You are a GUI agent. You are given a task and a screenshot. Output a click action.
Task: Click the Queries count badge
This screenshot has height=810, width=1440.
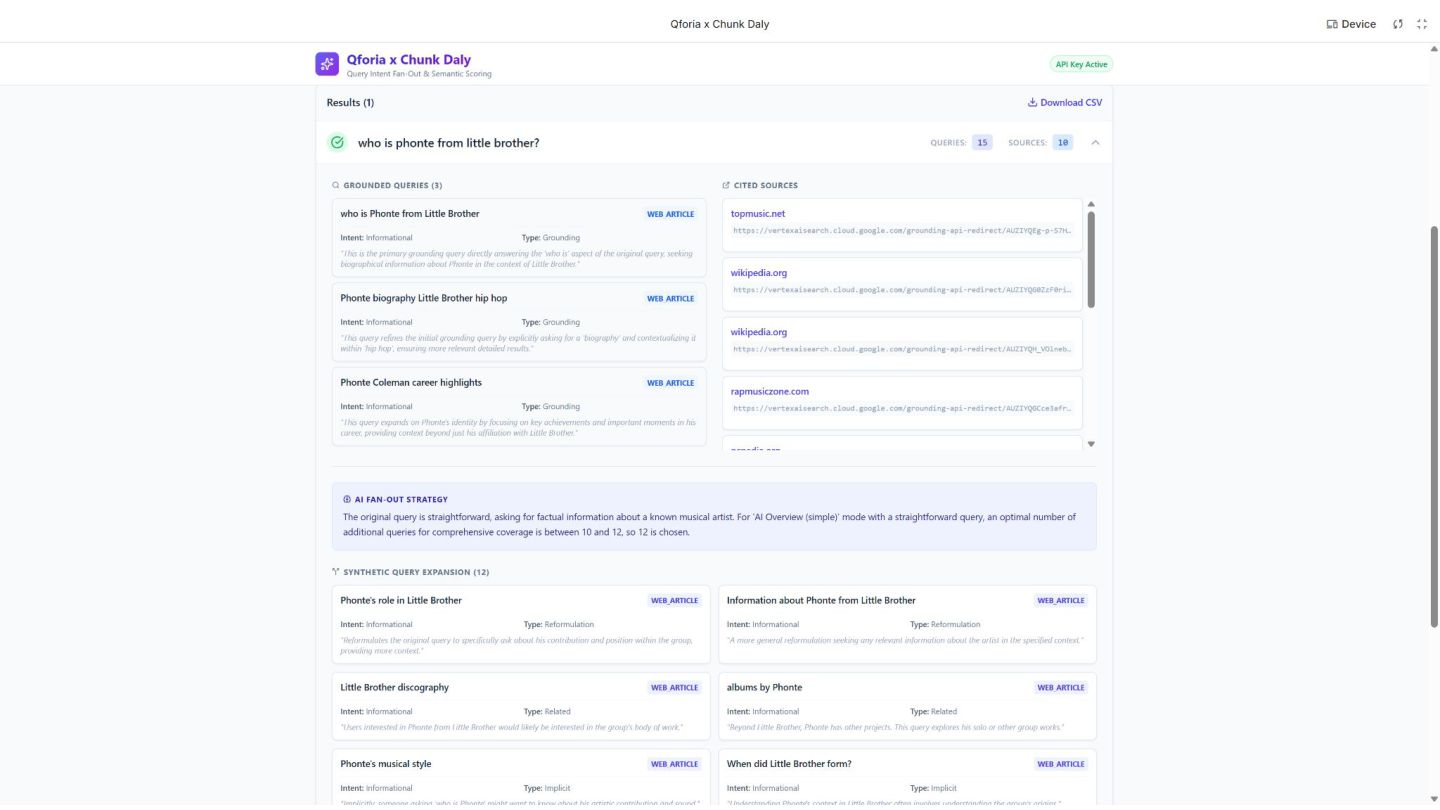982,143
